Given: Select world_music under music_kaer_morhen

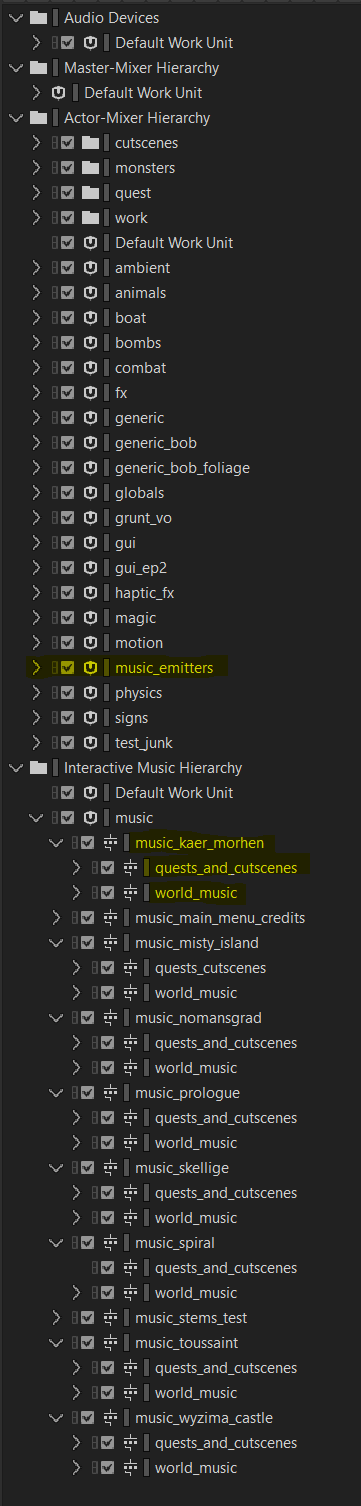Looking at the screenshot, I should (x=196, y=893).
